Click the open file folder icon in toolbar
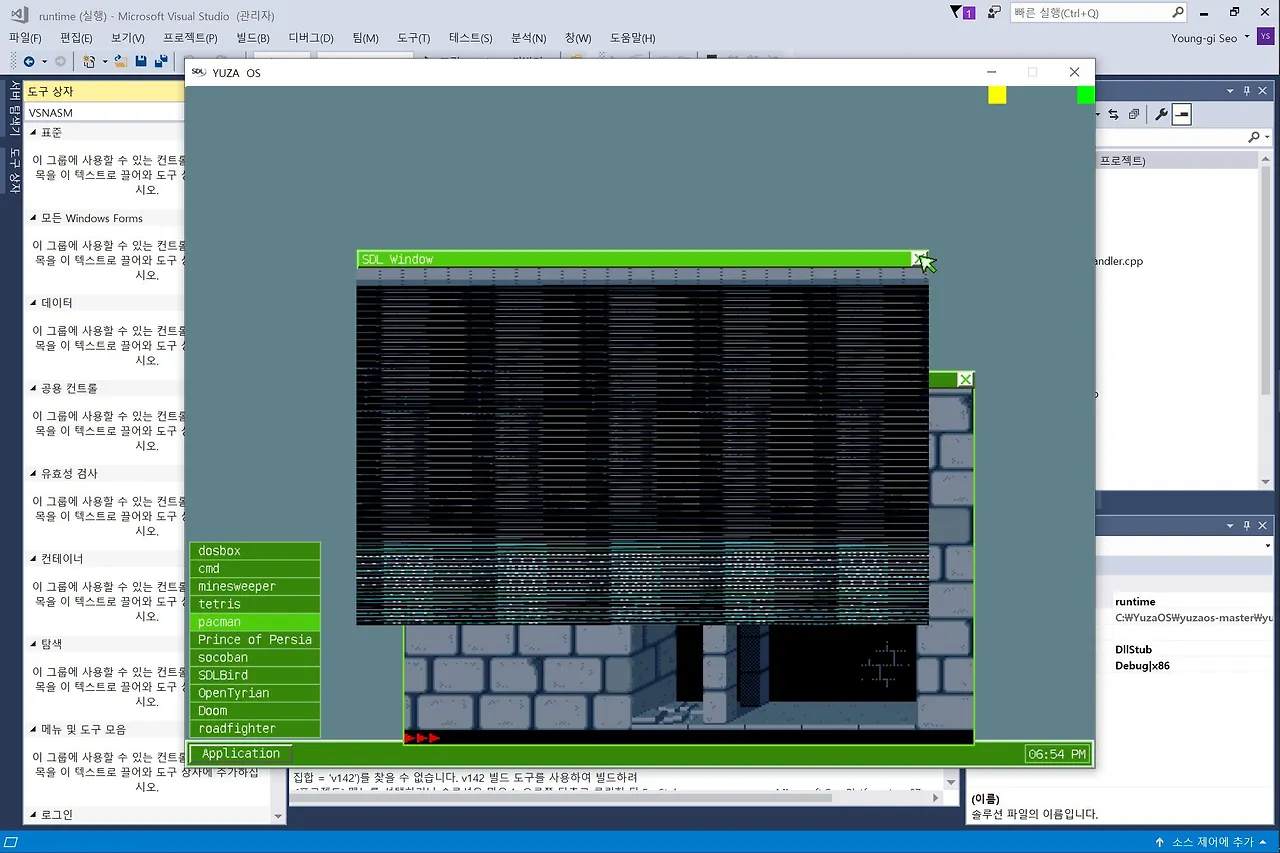 click(x=121, y=62)
